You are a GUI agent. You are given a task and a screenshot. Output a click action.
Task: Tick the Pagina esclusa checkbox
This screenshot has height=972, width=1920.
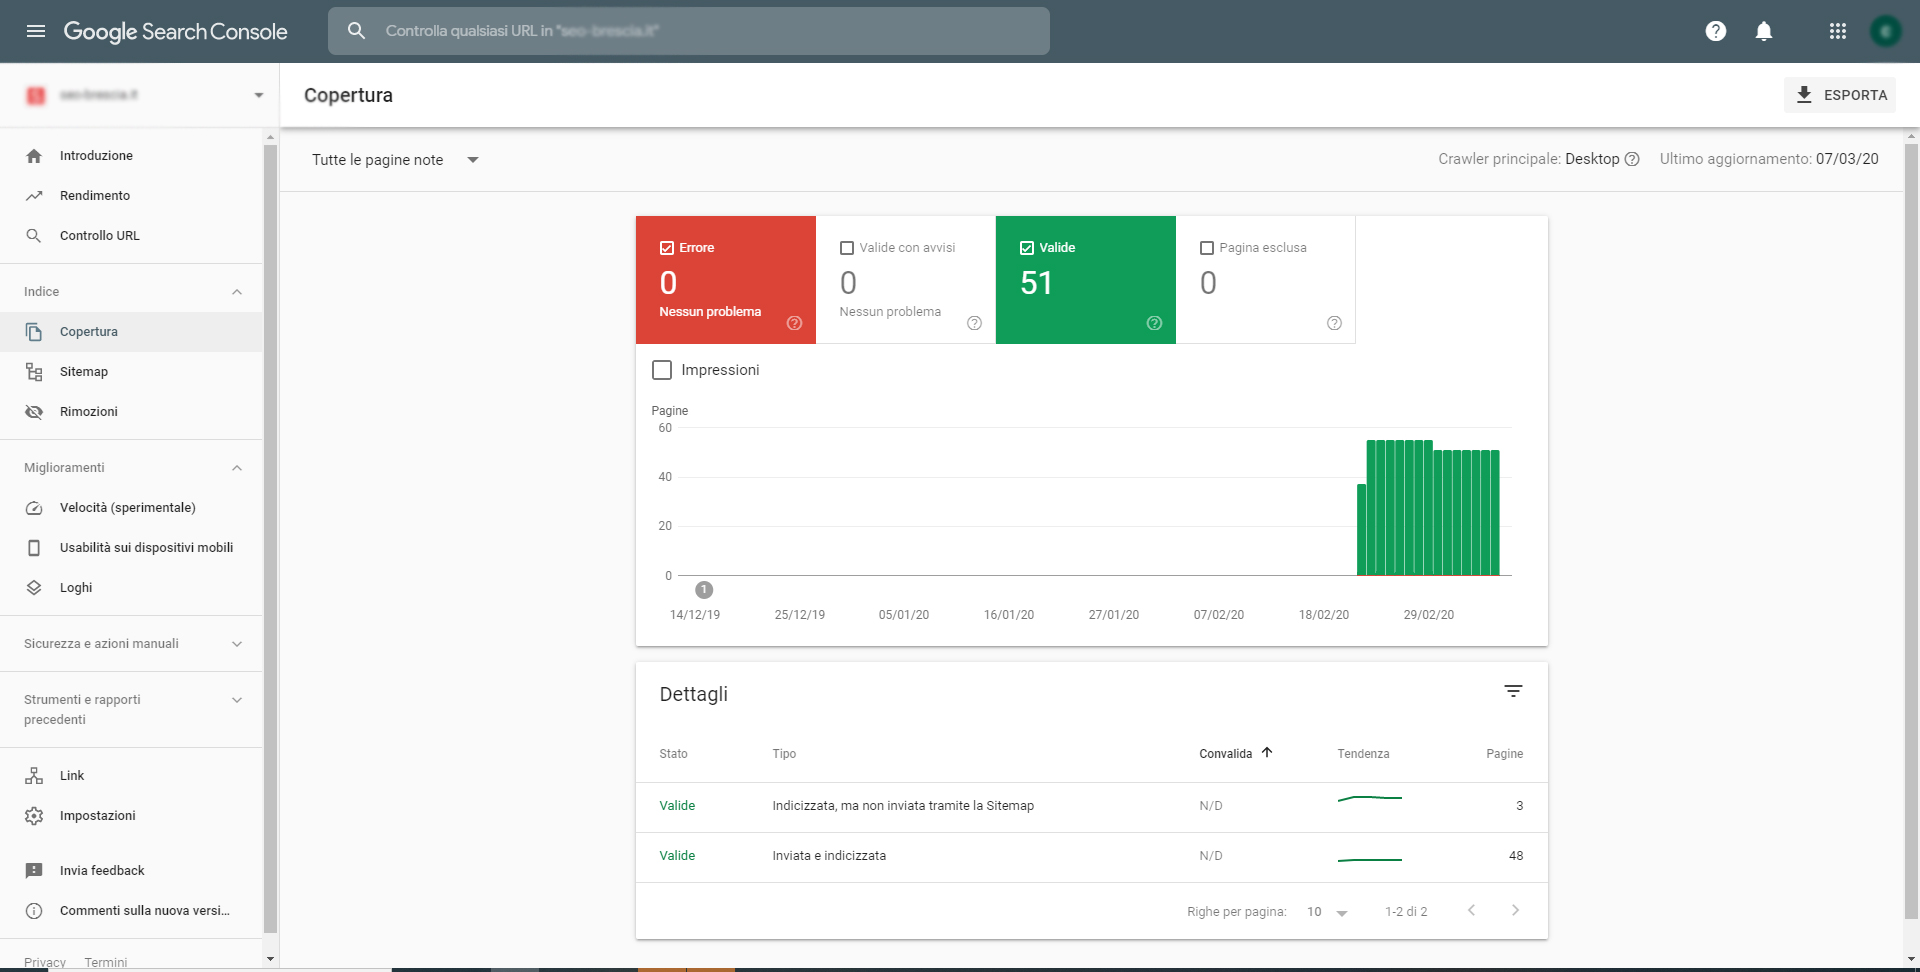1207,248
